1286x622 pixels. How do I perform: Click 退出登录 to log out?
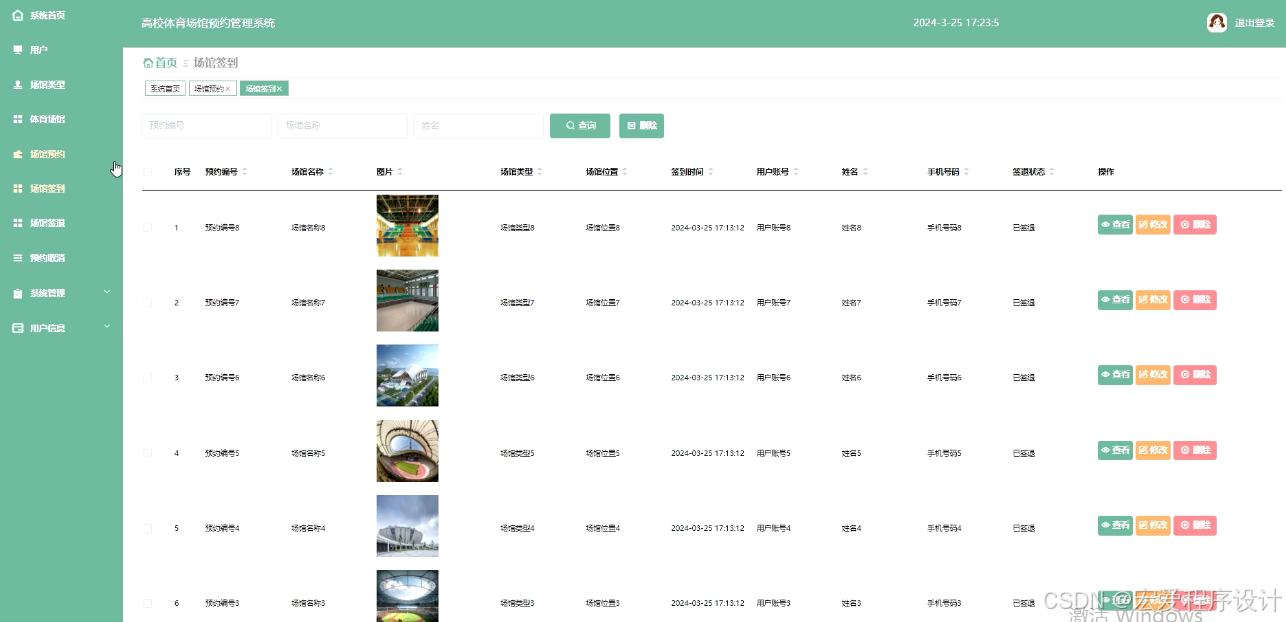1254,23
